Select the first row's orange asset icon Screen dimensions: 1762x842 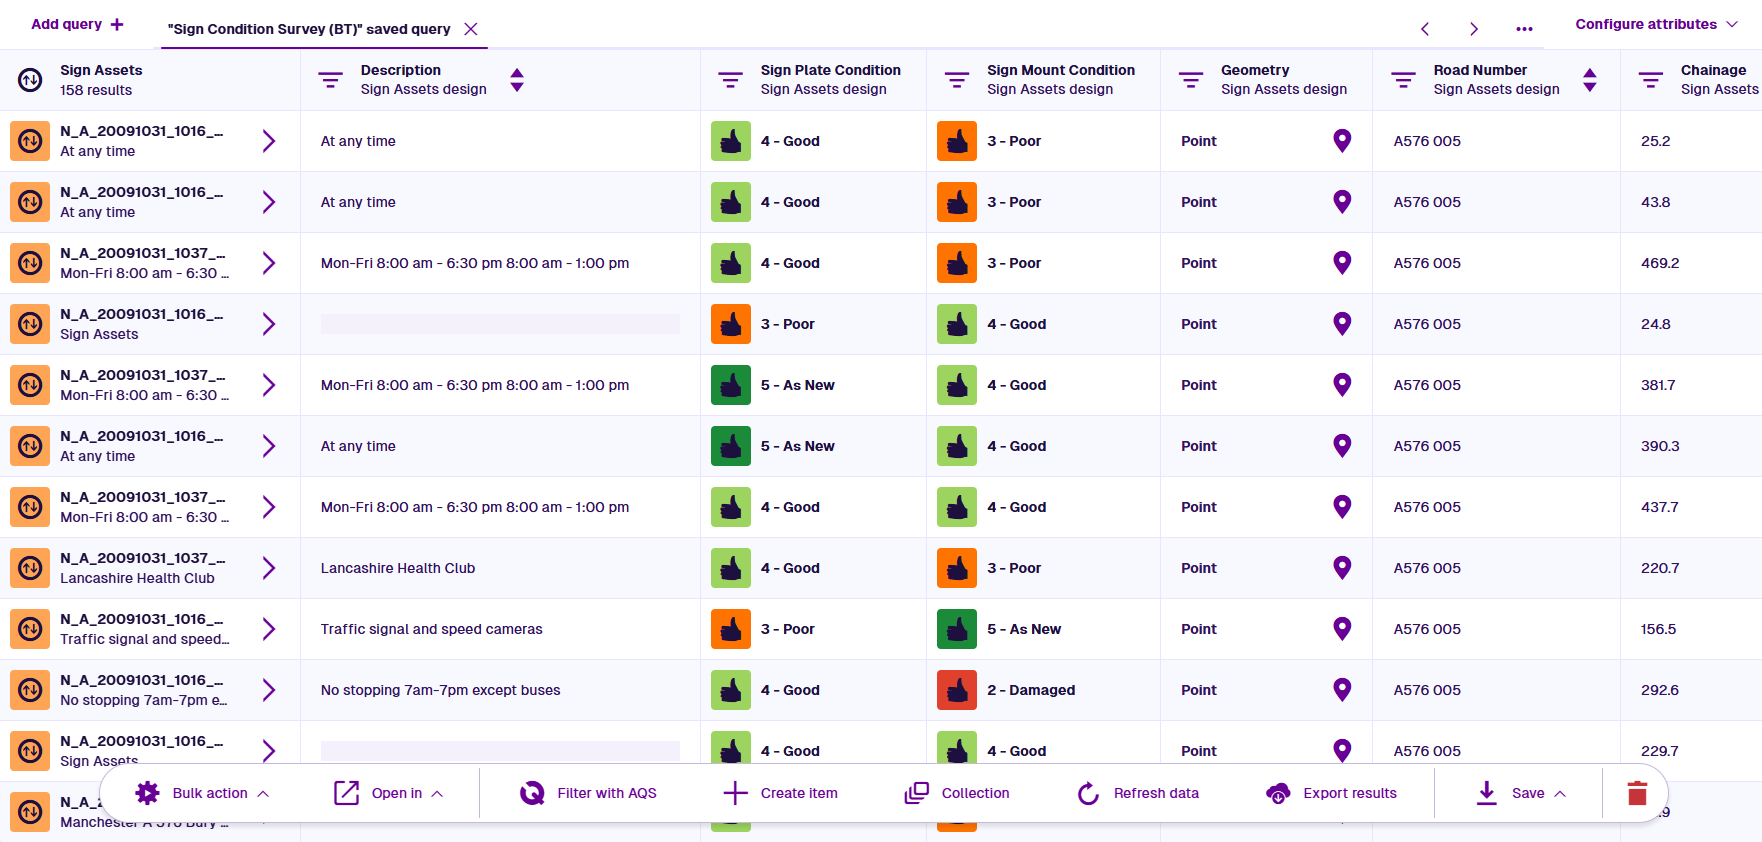tap(30, 141)
